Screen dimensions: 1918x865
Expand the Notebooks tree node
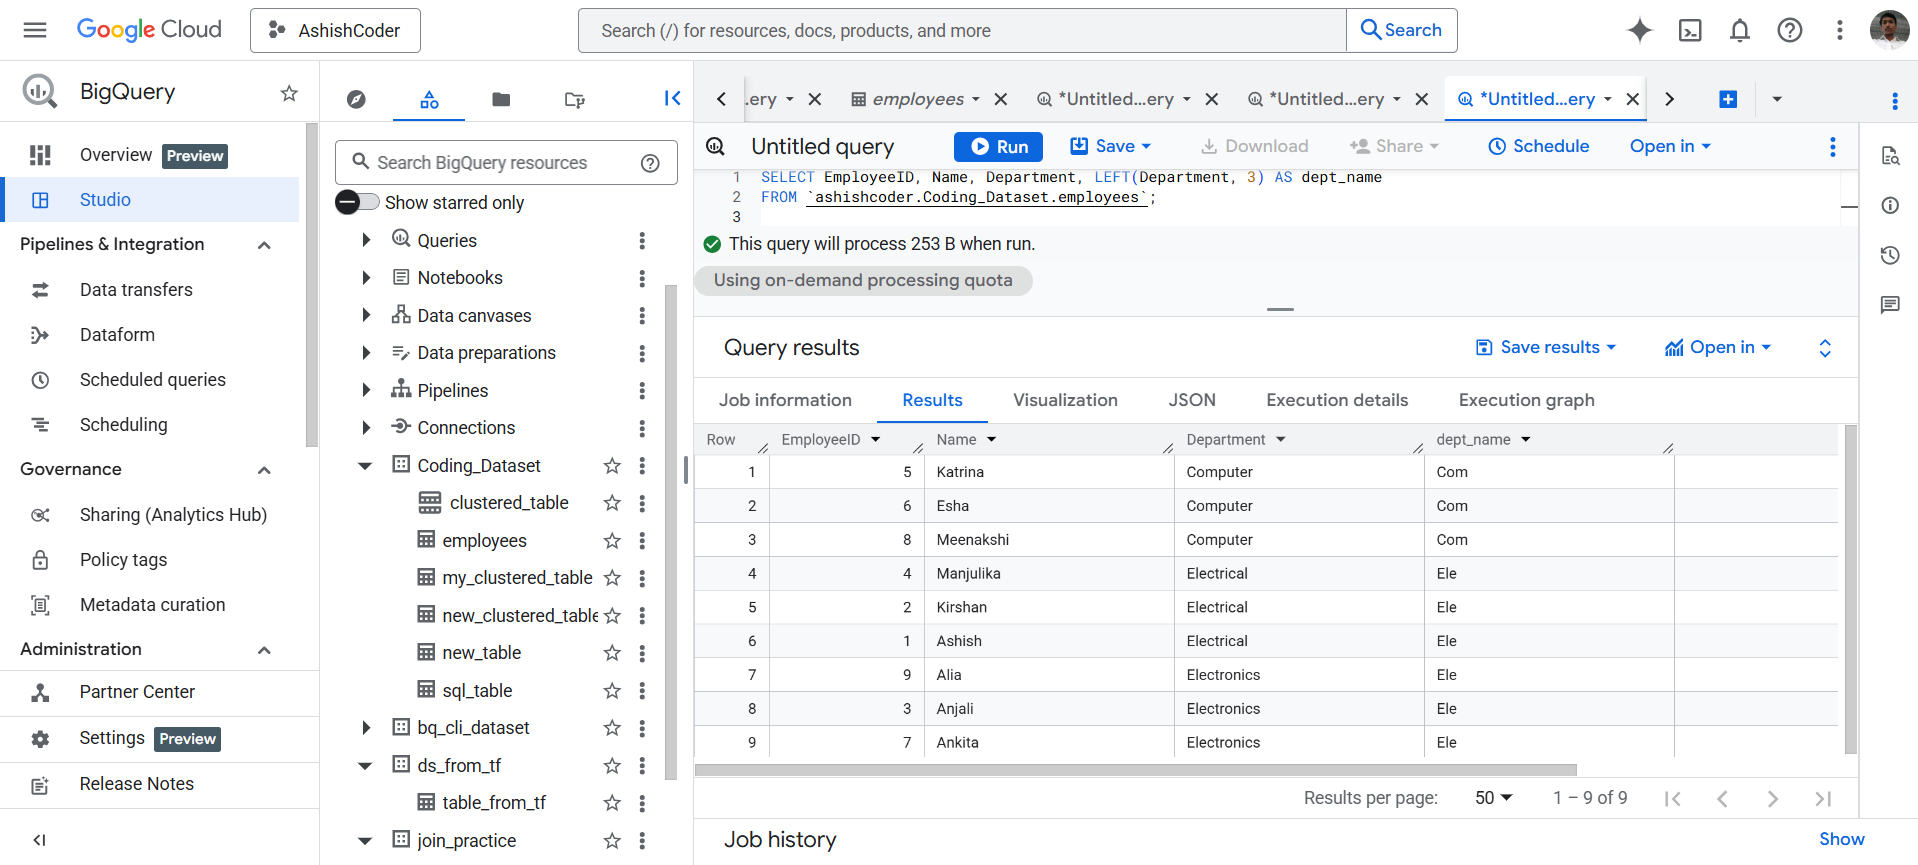click(366, 278)
